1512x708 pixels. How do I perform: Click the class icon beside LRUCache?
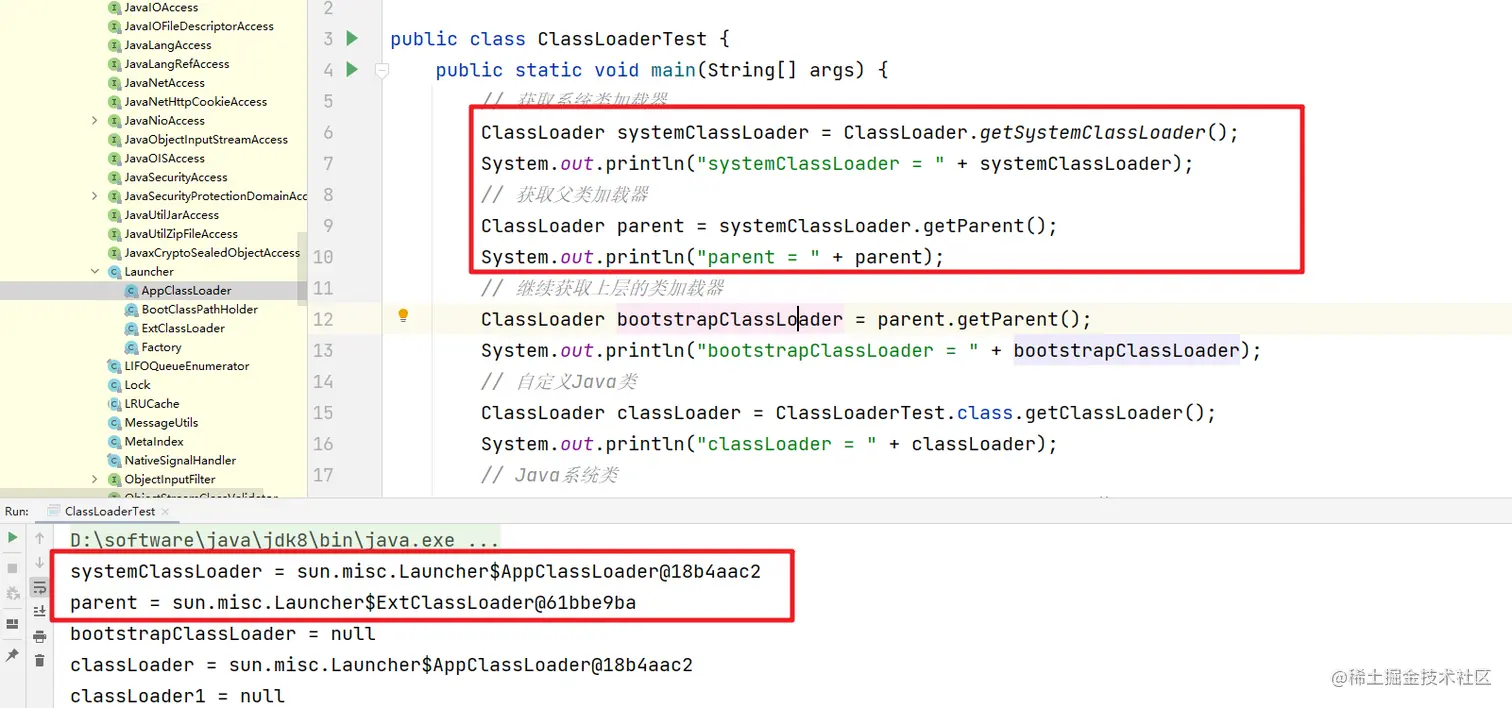[114, 404]
